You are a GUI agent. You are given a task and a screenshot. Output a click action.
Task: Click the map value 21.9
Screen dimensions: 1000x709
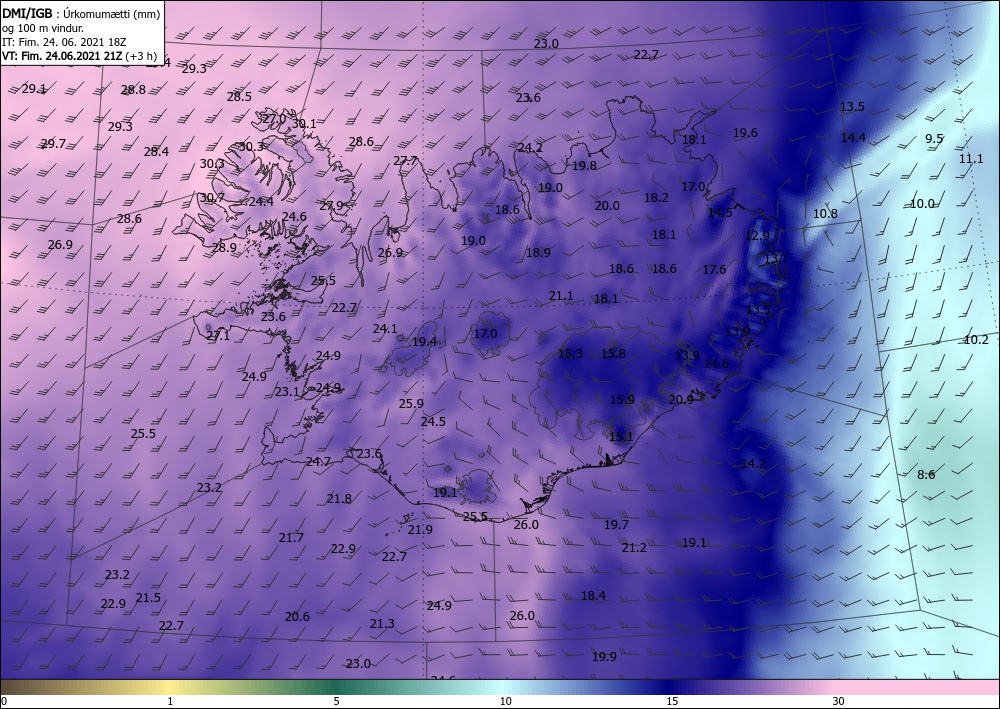pyautogui.click(x=420, y=530)
